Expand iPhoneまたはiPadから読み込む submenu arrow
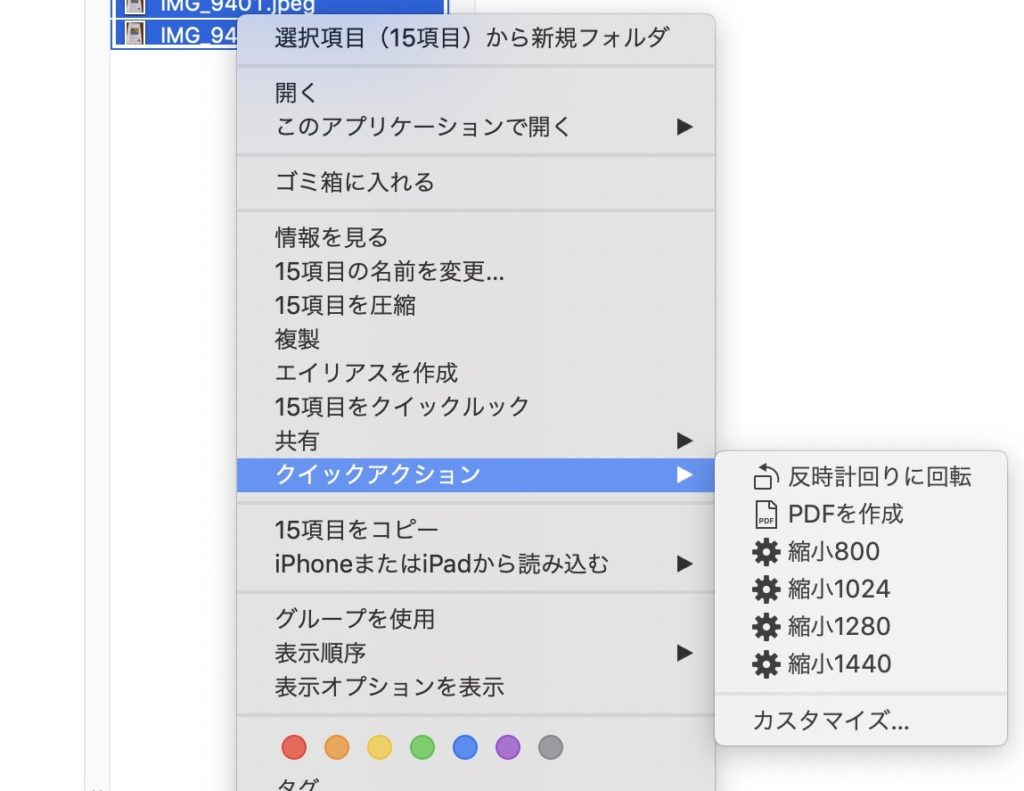The width and height of the screenshot is (1024, 791). 684,564
